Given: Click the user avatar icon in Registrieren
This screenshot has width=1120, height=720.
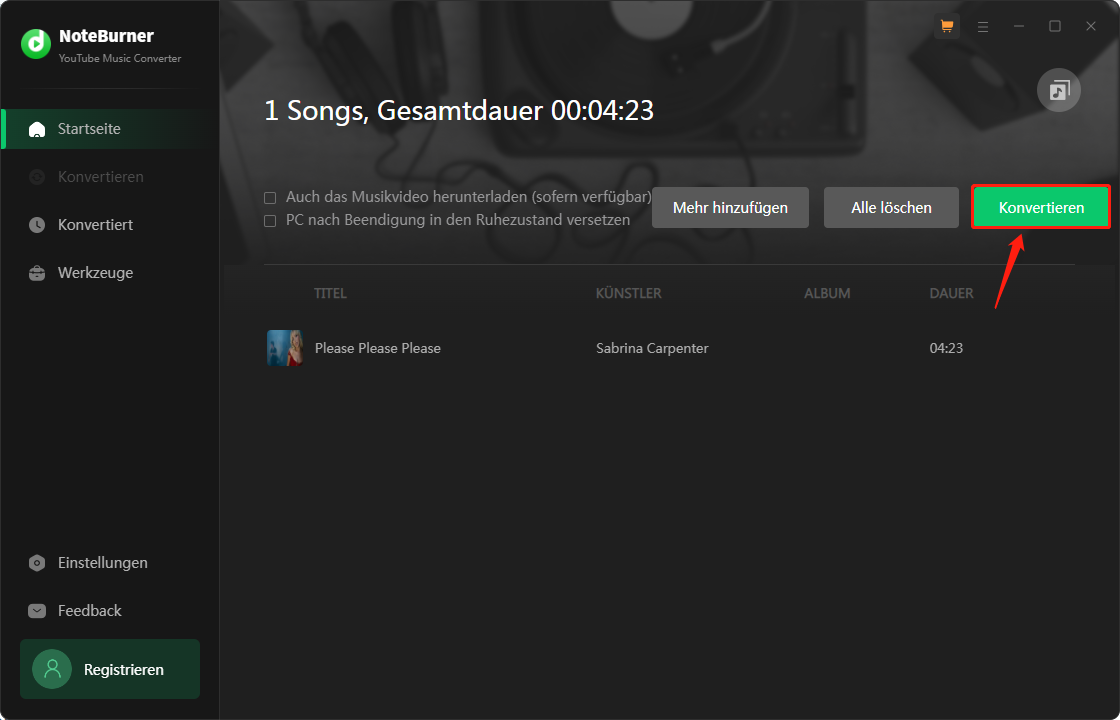Looking at the screenshot, I should point(52,669).
